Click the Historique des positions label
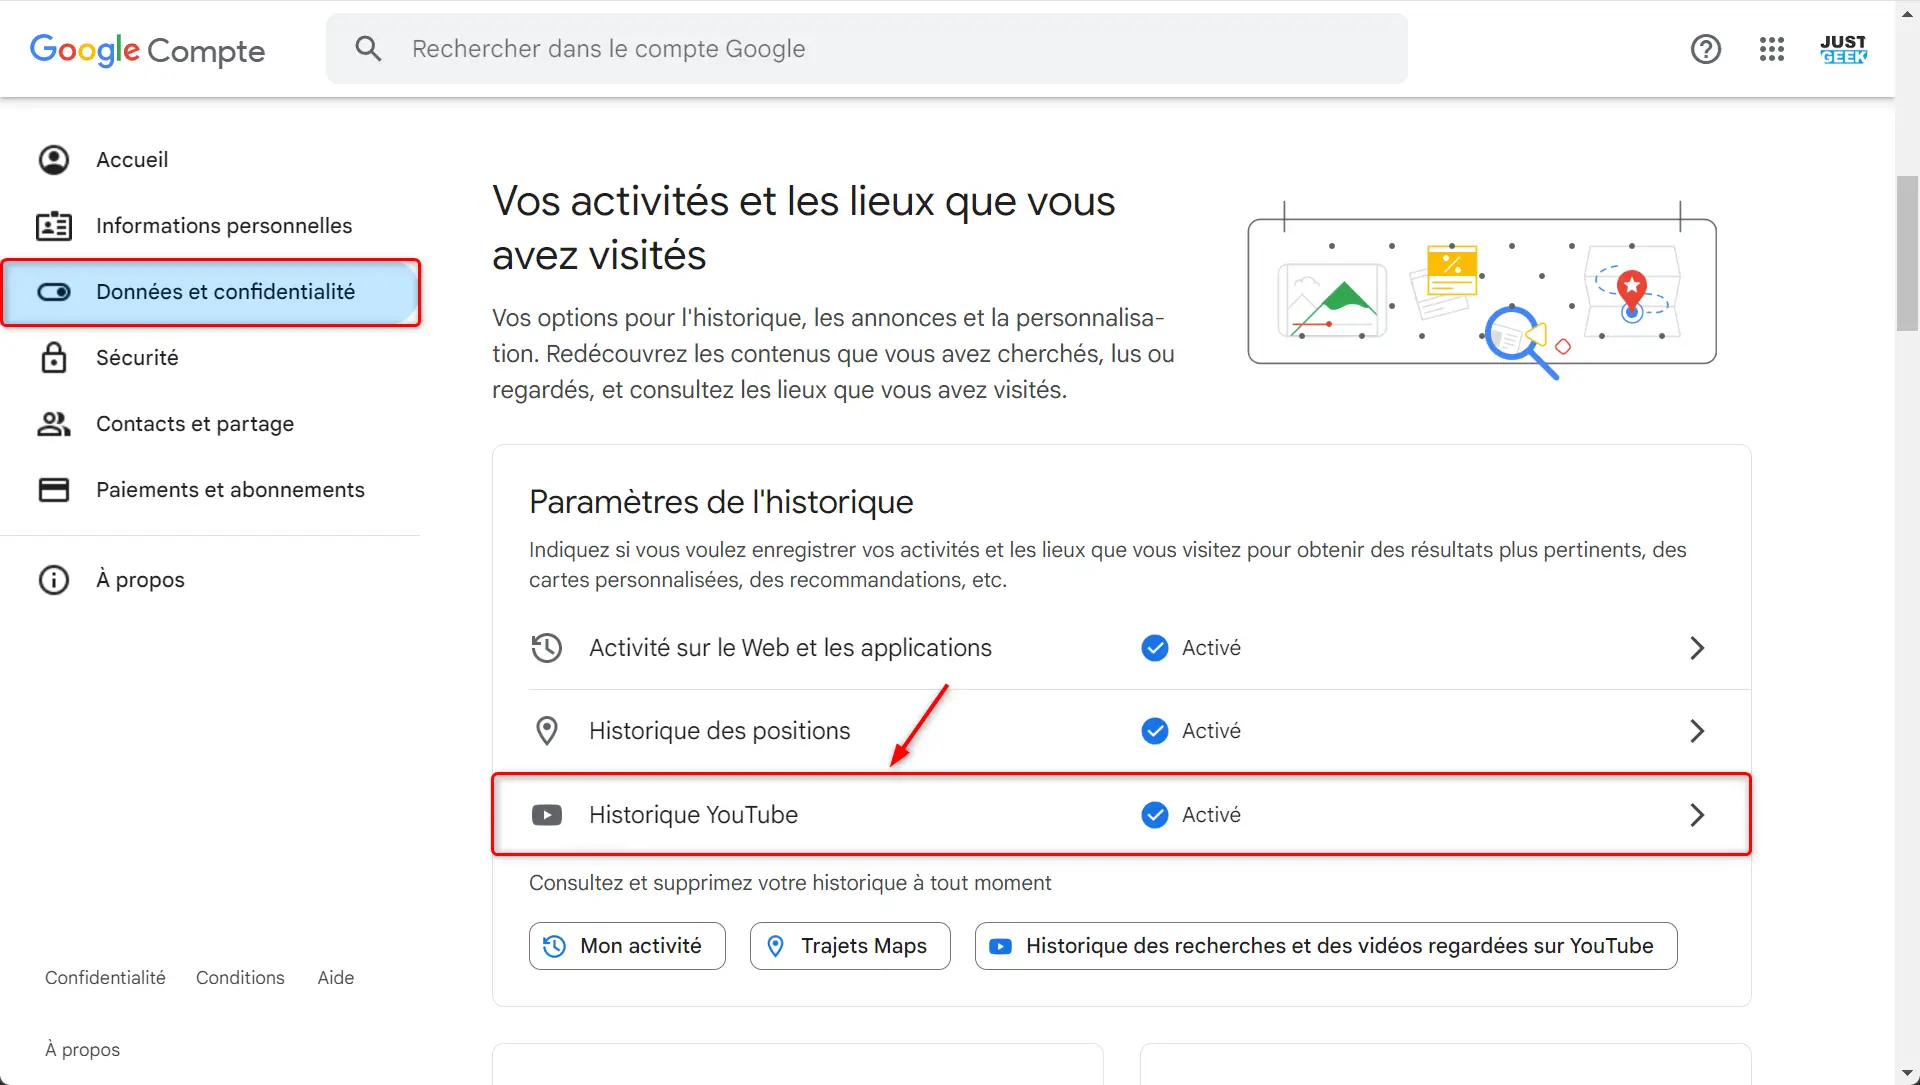 tap(720, 731)
